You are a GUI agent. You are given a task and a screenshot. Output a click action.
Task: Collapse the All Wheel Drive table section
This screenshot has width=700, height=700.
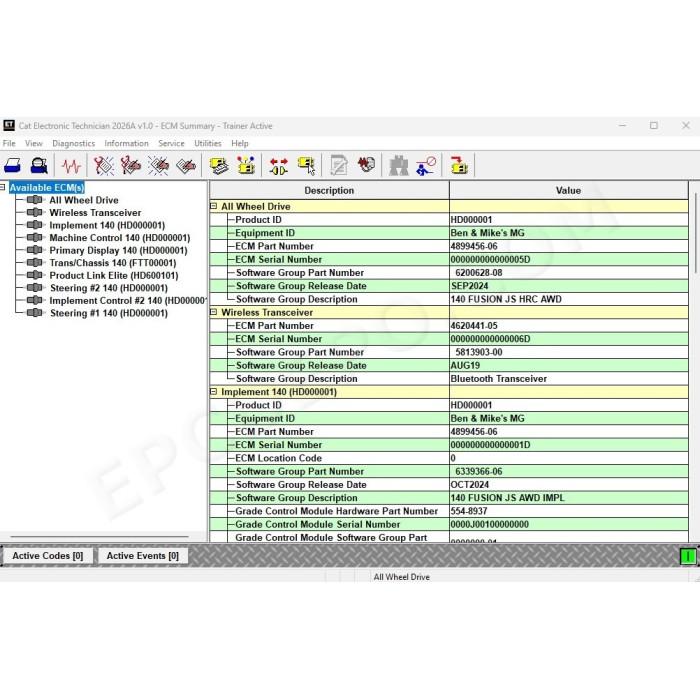click(213, 206)
